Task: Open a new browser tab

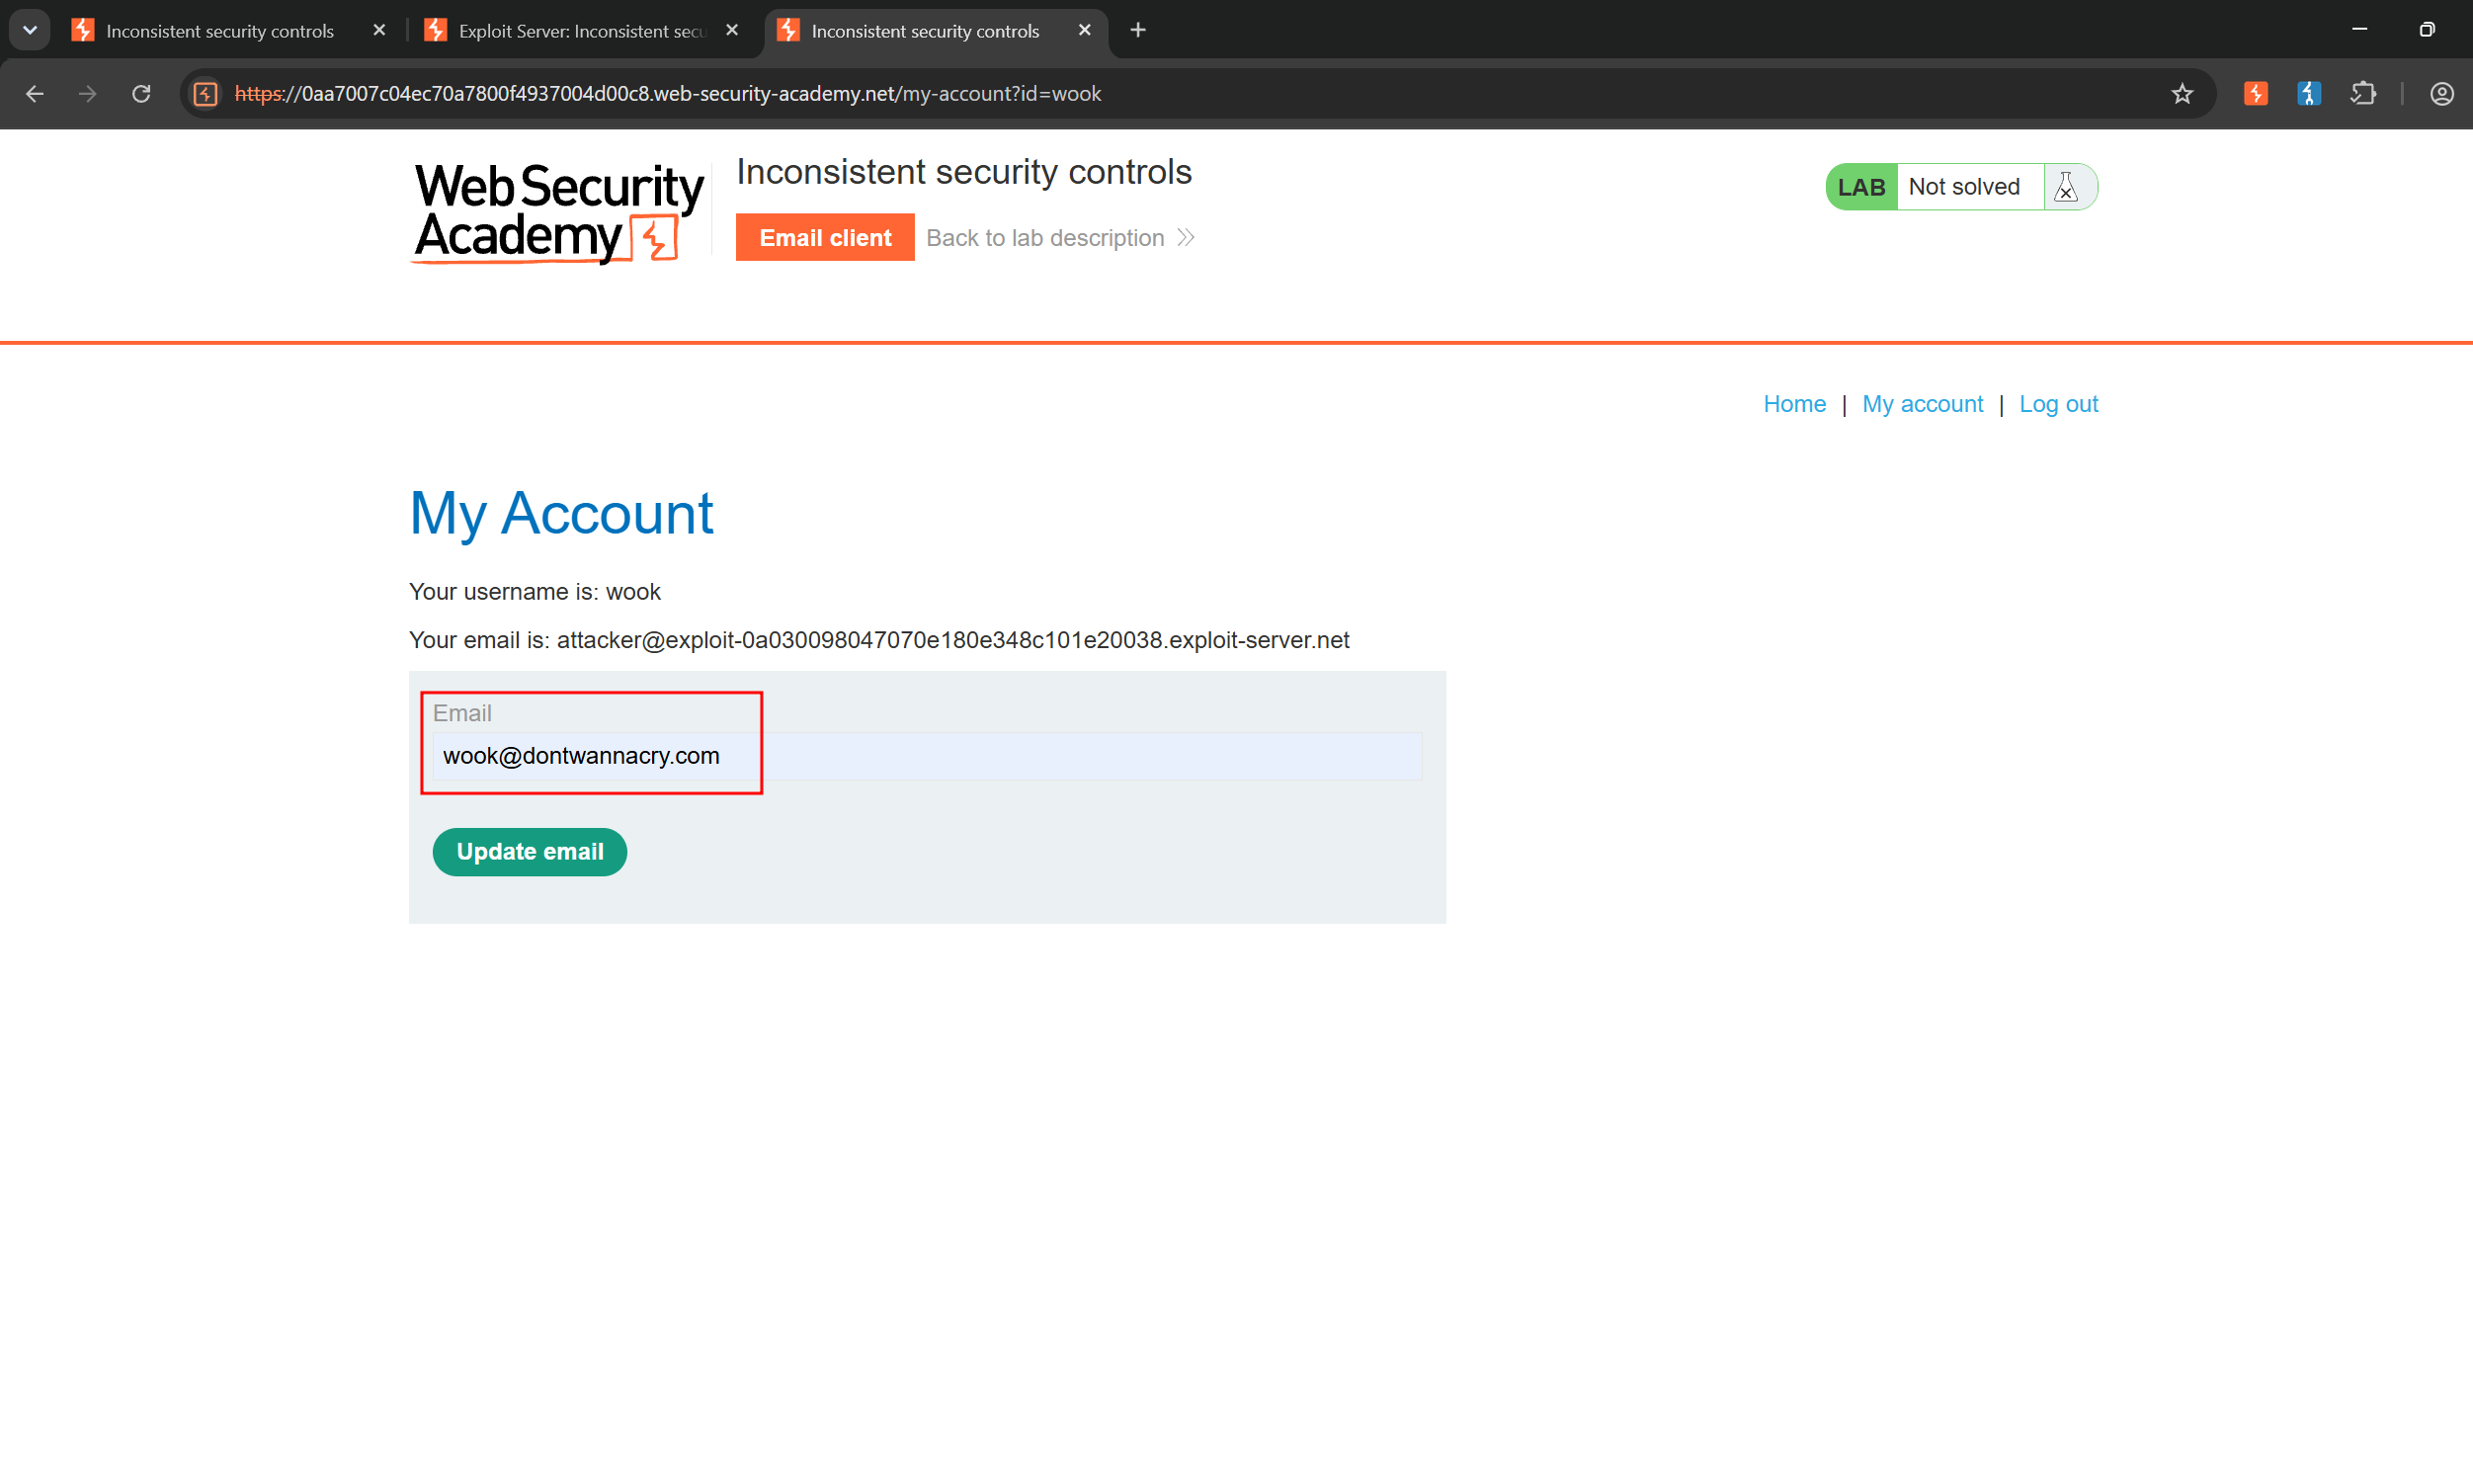Action: click(1138, 30)
